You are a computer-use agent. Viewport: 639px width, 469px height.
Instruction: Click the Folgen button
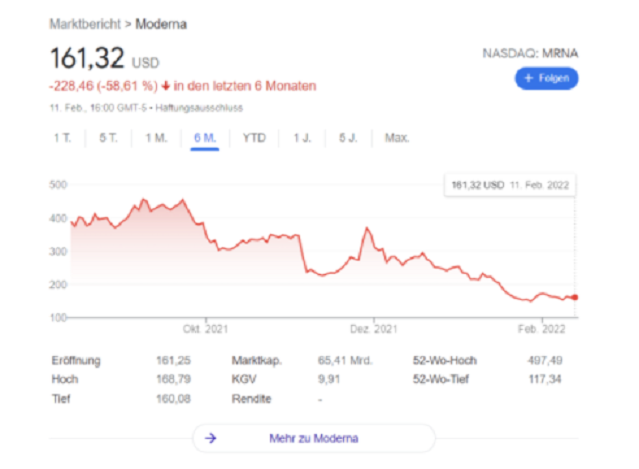546,78
